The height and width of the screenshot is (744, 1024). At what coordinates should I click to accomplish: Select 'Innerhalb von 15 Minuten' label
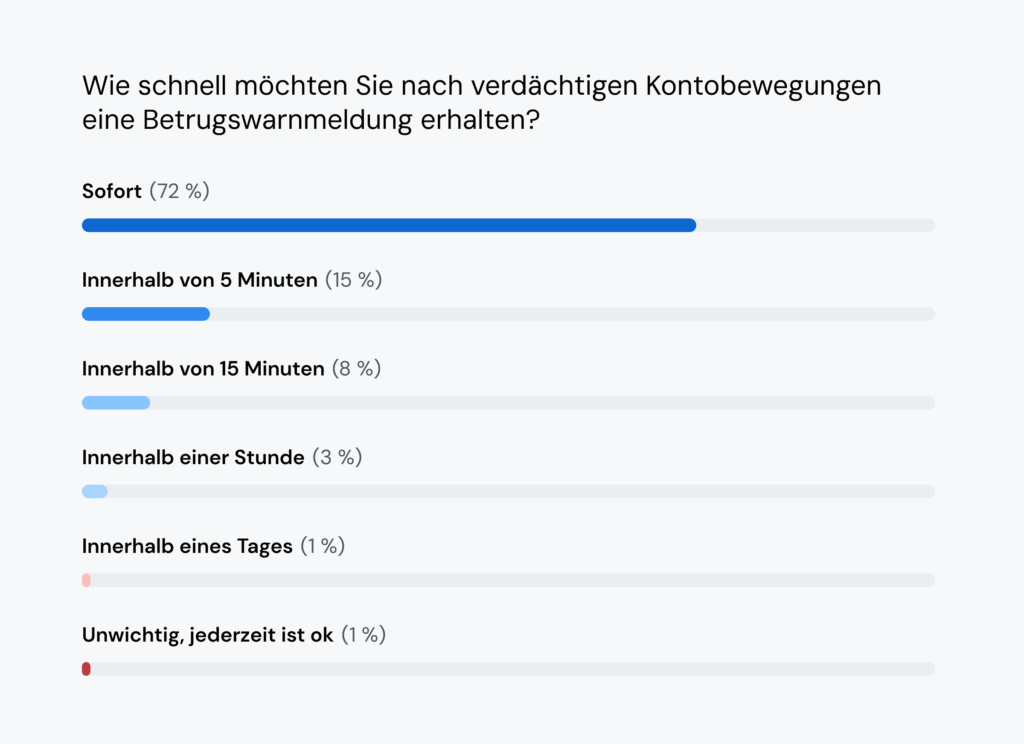click(203, 369)
